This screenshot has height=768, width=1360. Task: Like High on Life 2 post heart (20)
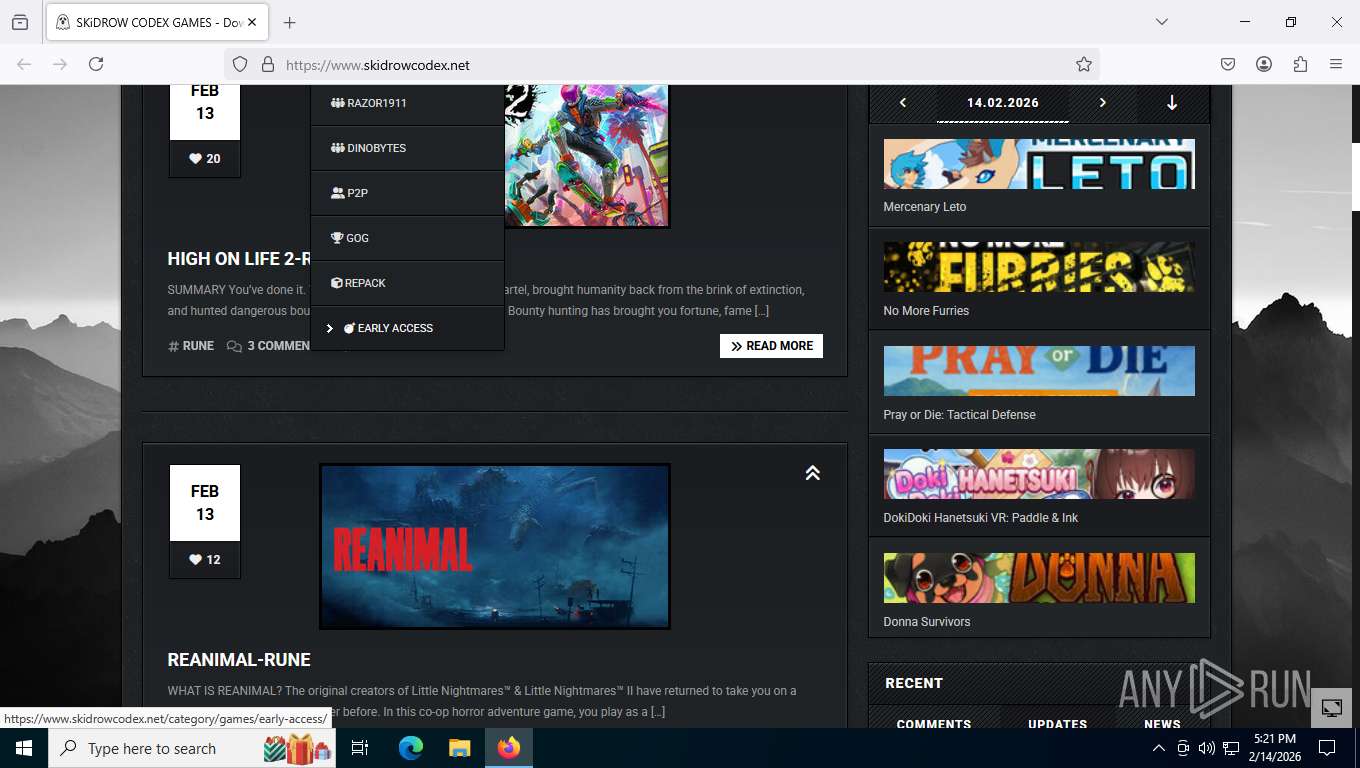point(205,158)
